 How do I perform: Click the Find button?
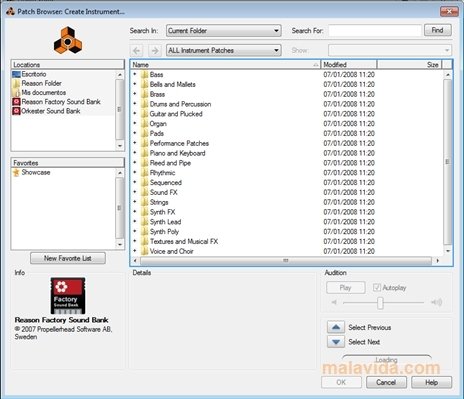click(x=438, y=30)
